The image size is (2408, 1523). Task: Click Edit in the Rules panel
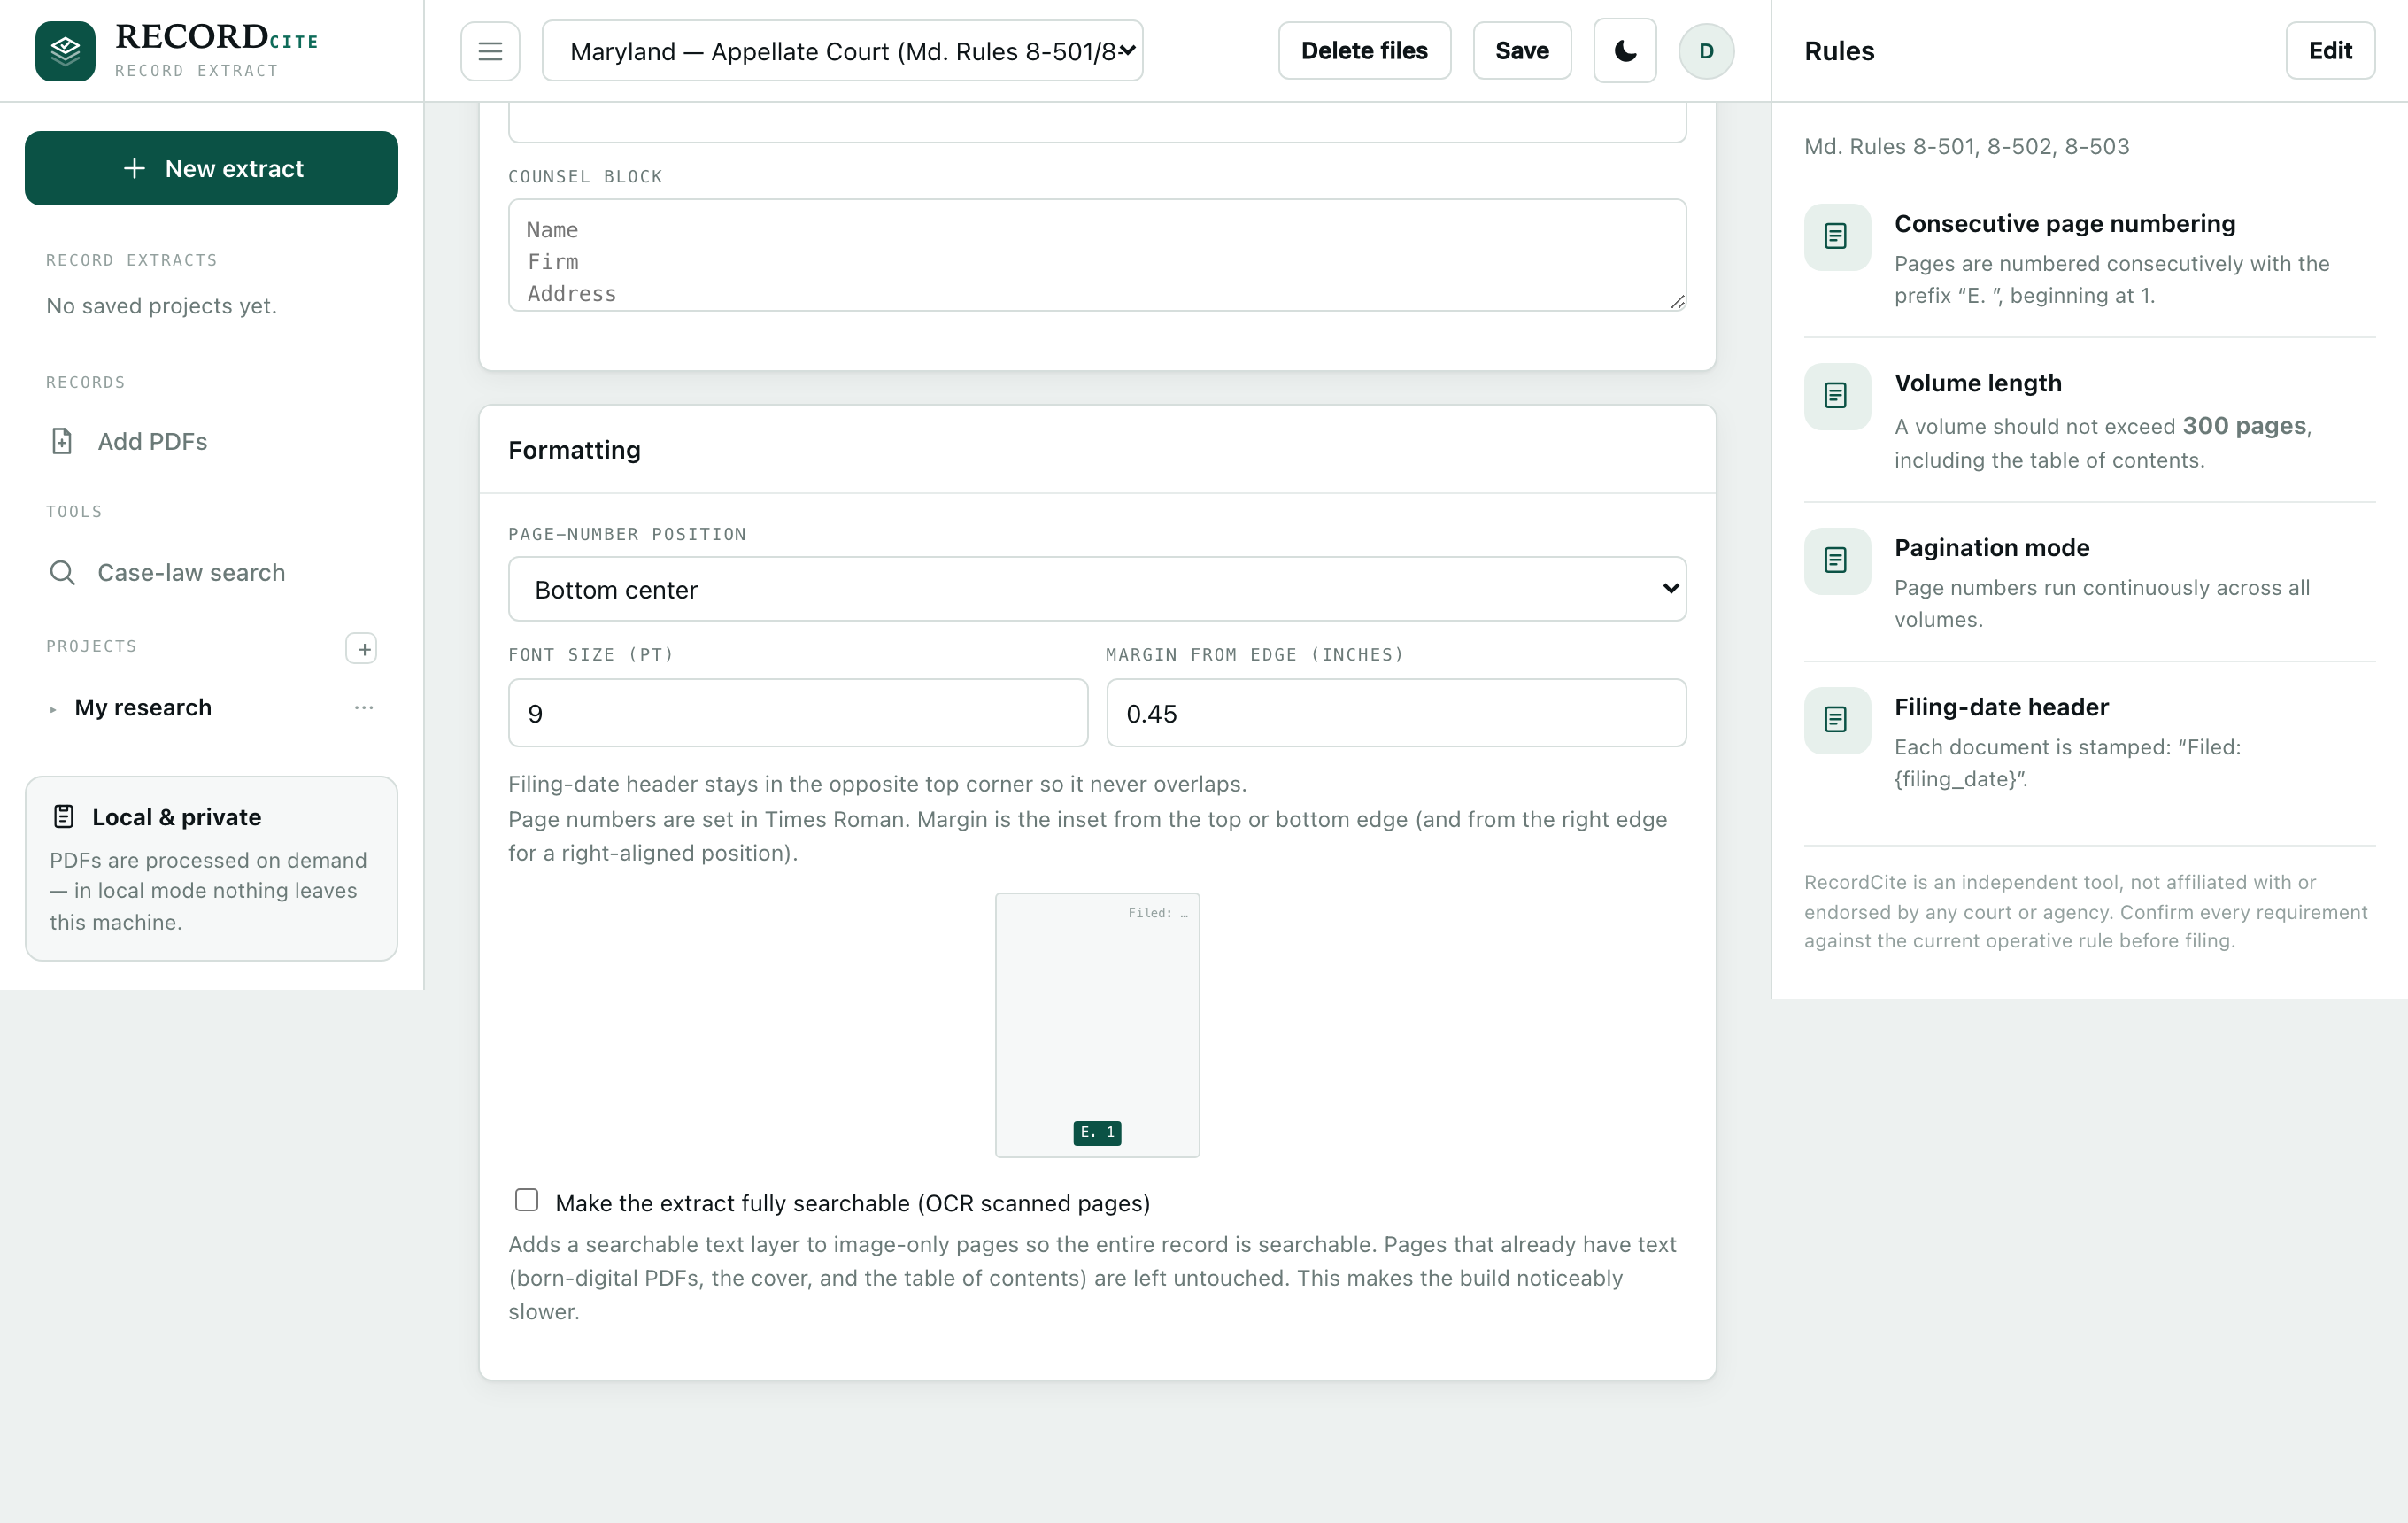click(2330, 51)
